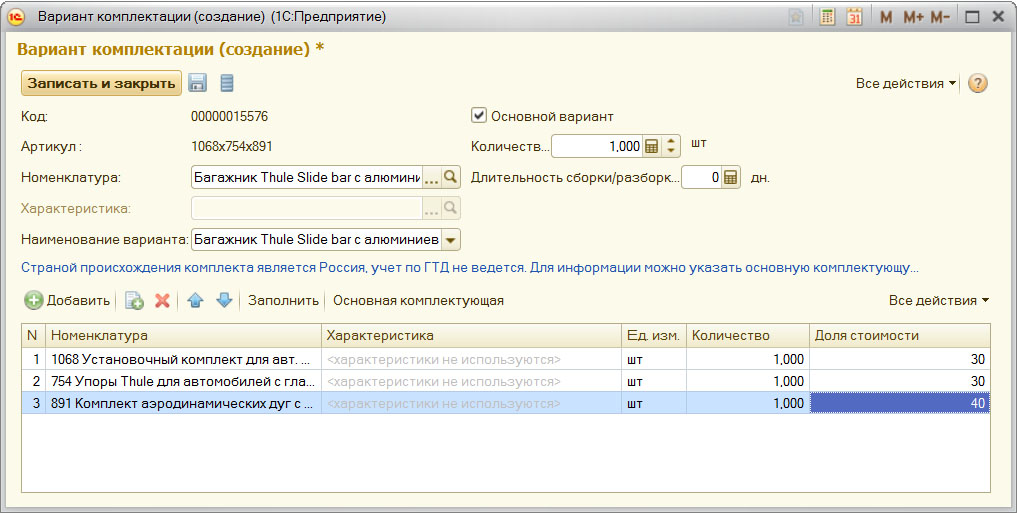Click the copy row icon

pos(134,300)
